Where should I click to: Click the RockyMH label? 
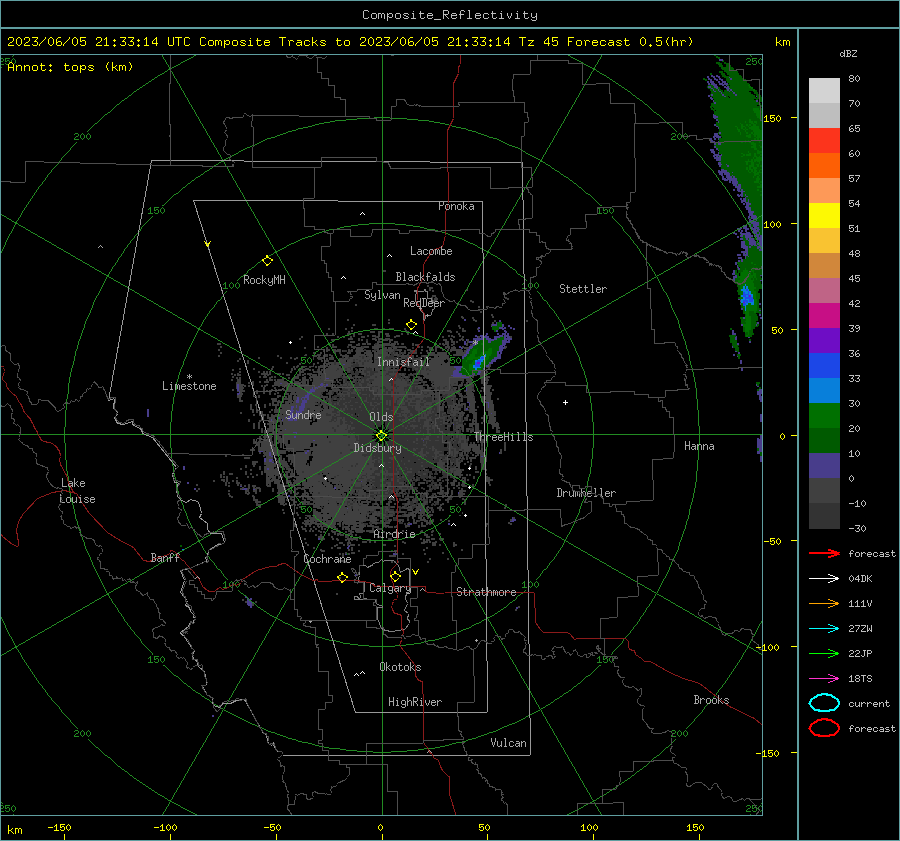(x=264, y=280)
